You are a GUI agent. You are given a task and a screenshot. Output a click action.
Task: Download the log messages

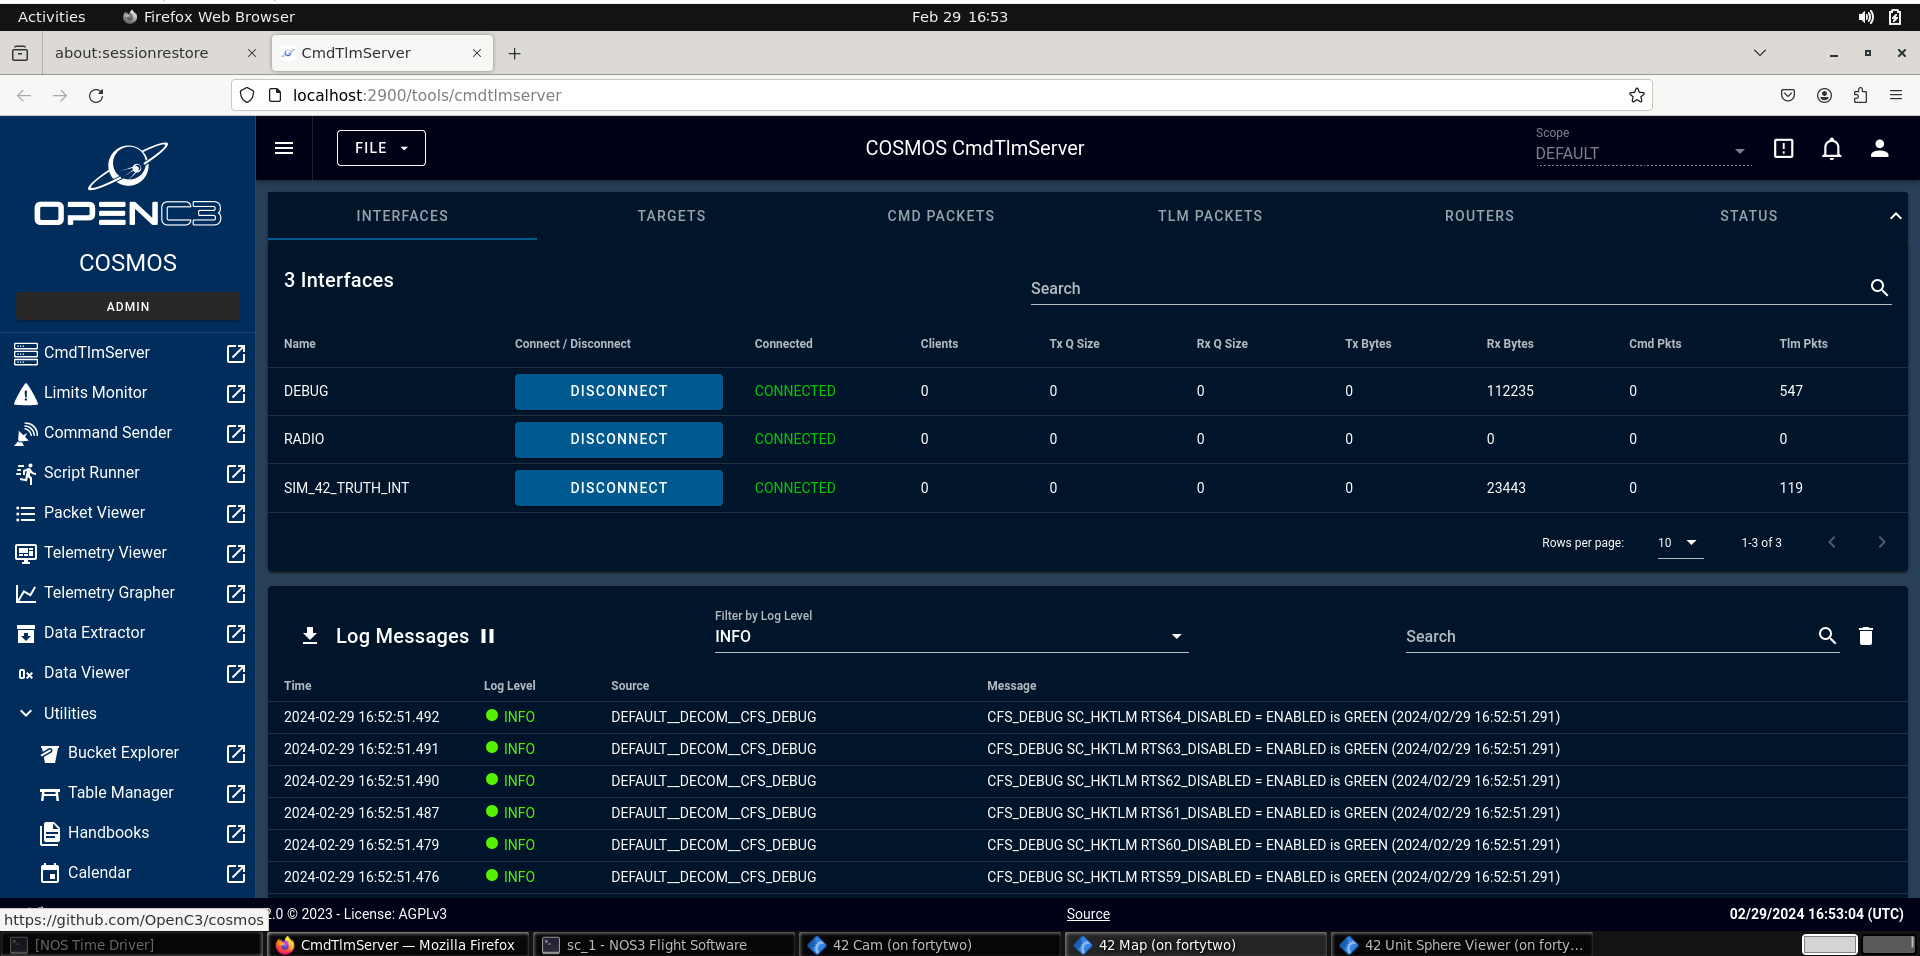click(x=310, y=636)
